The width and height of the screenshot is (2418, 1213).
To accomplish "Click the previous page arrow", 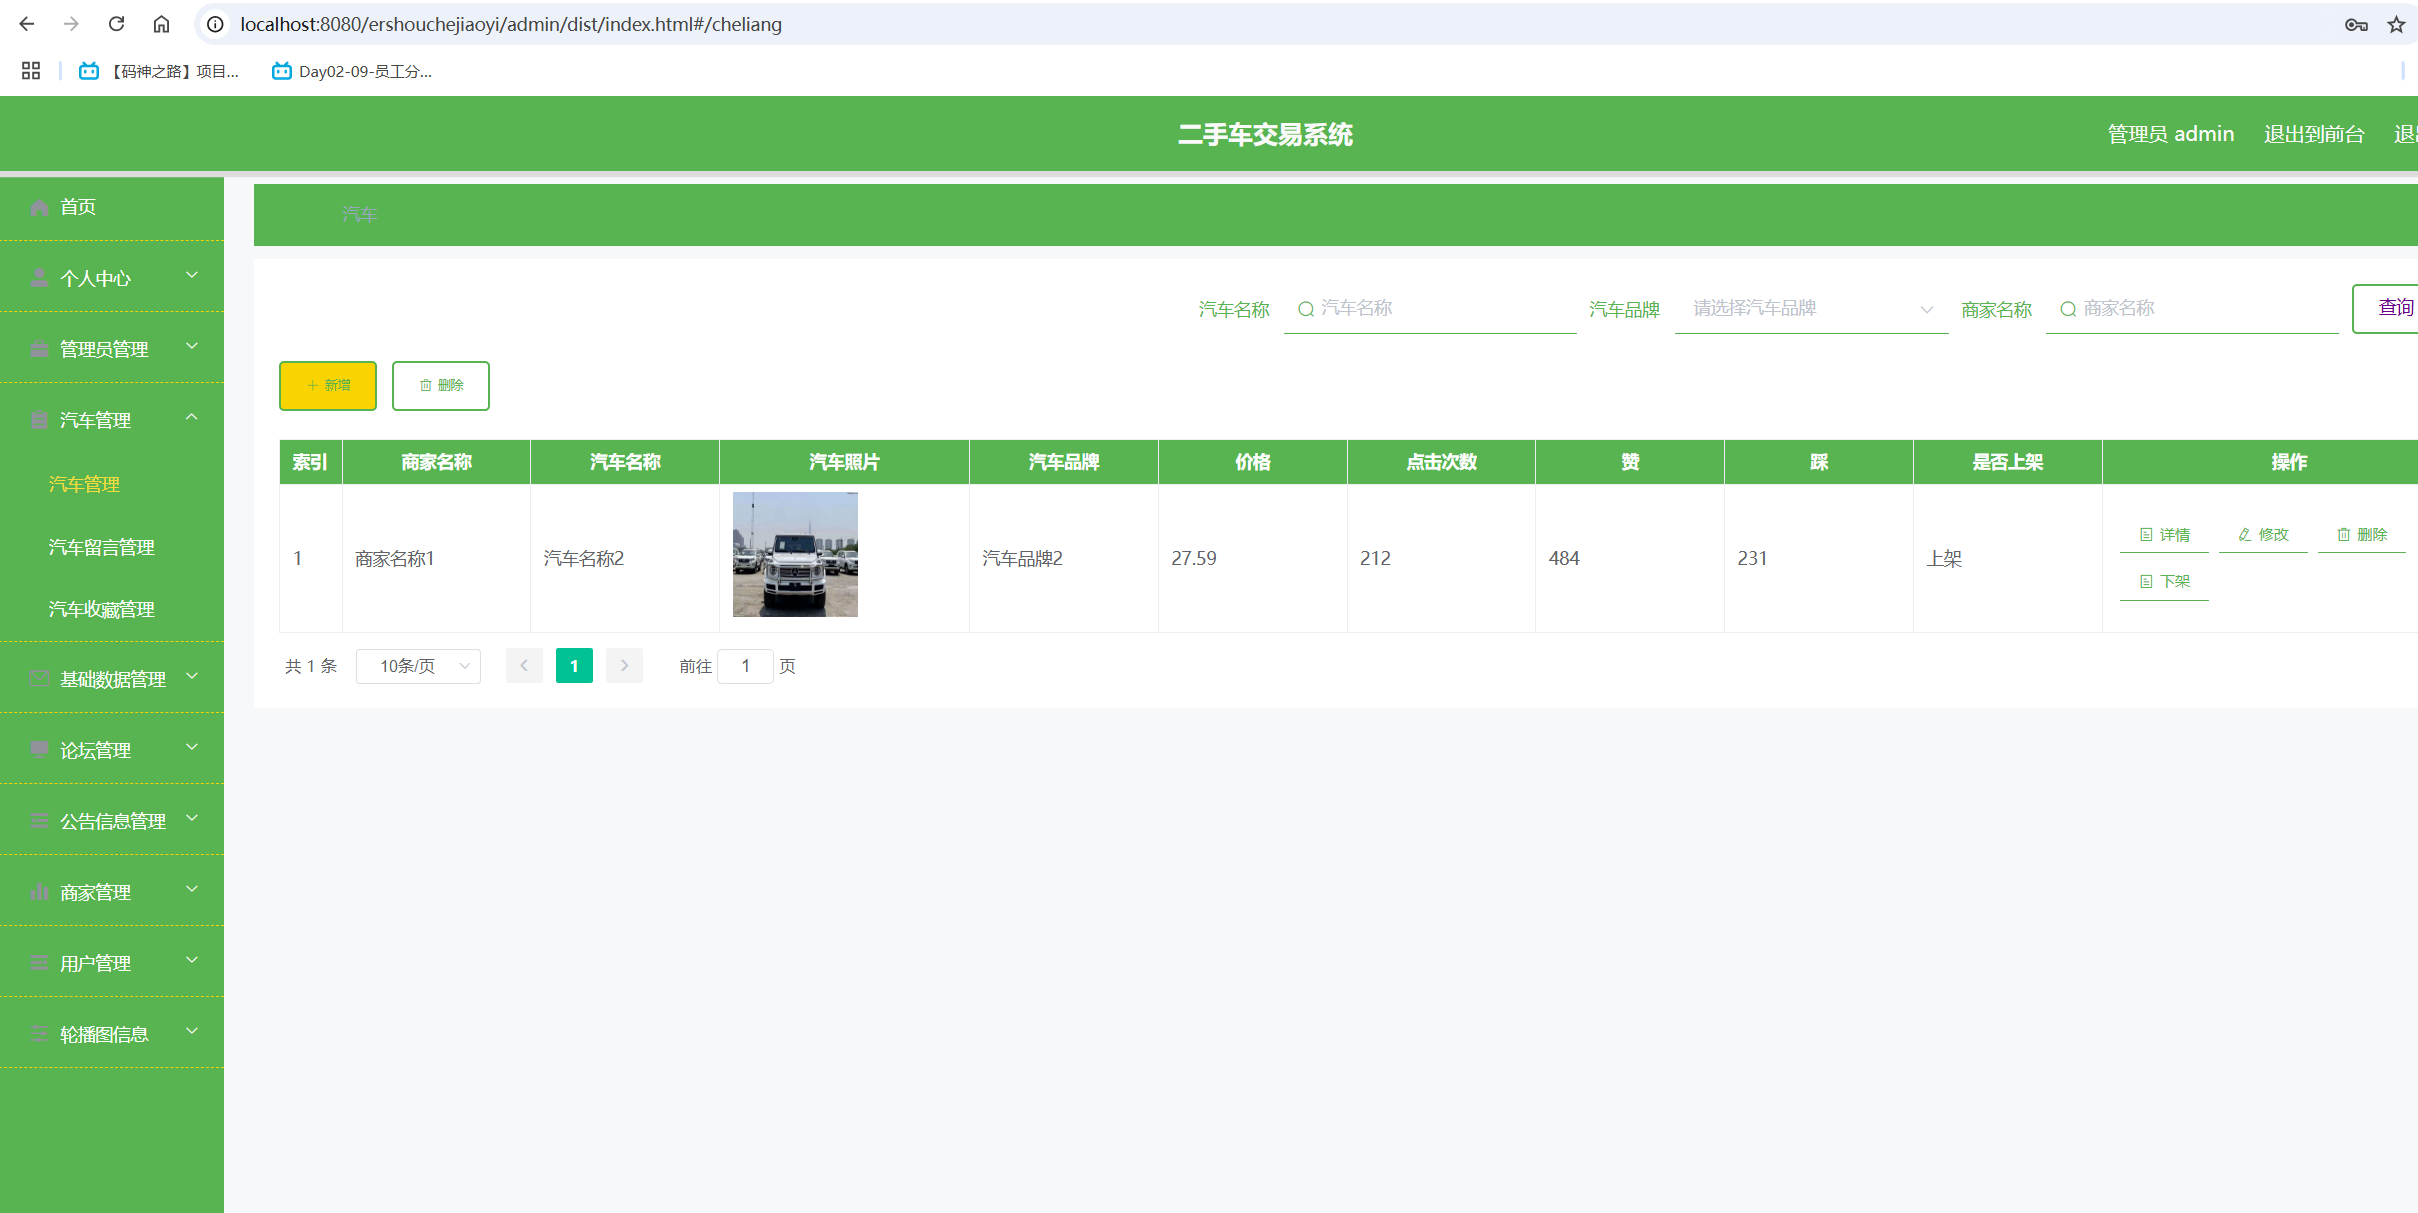I will coord(524,666).
